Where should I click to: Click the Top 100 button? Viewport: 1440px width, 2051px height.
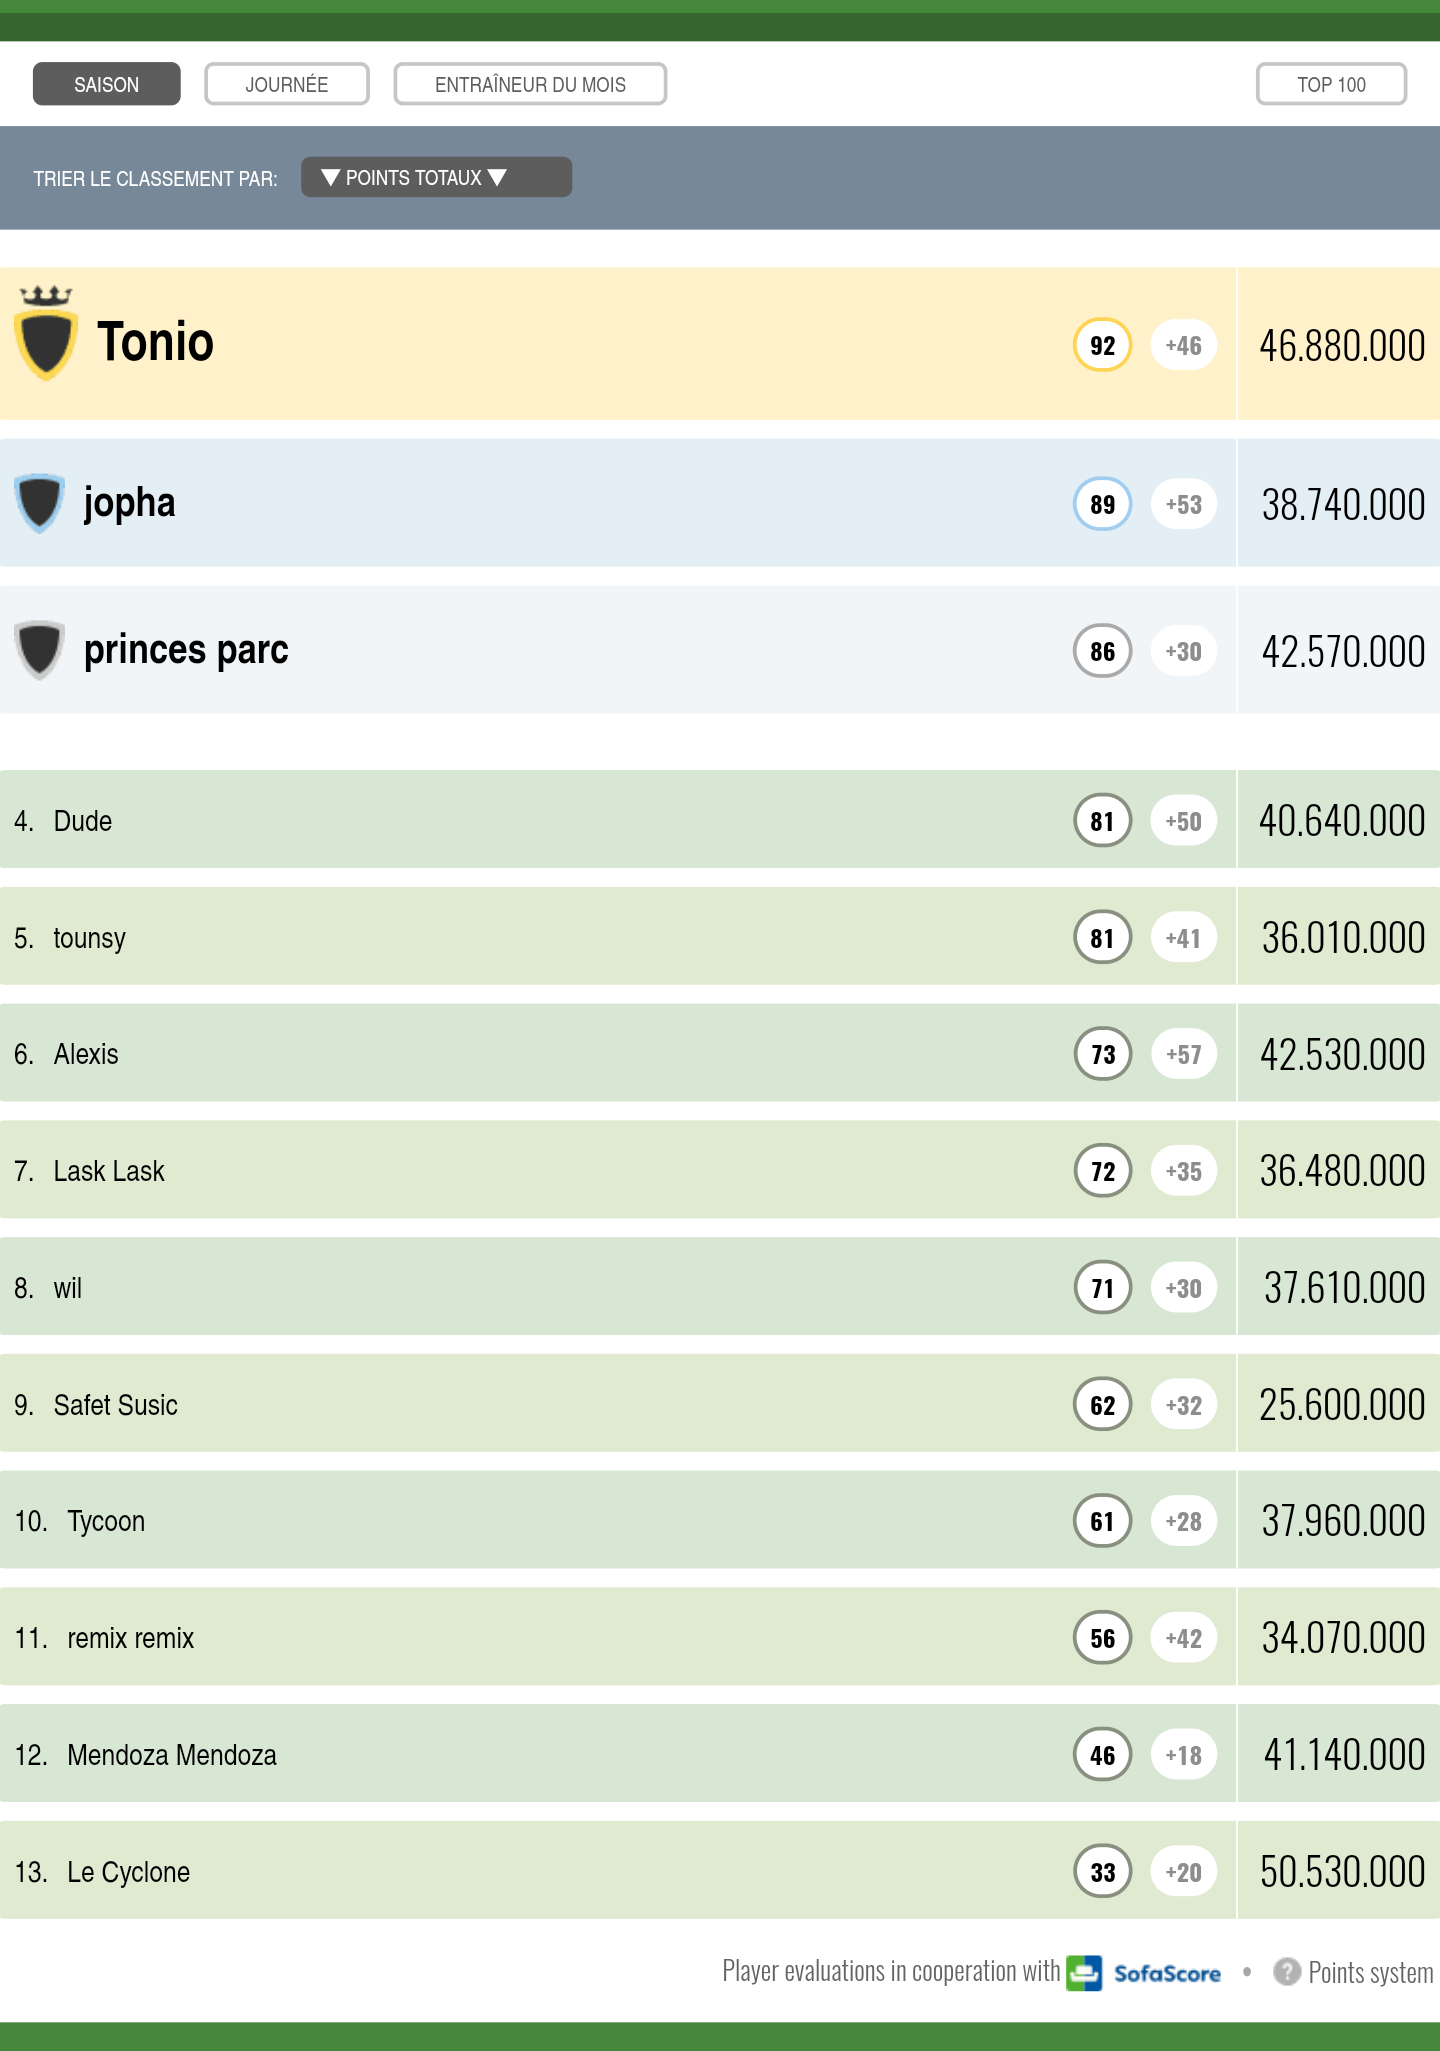[x=1331, y=84]
